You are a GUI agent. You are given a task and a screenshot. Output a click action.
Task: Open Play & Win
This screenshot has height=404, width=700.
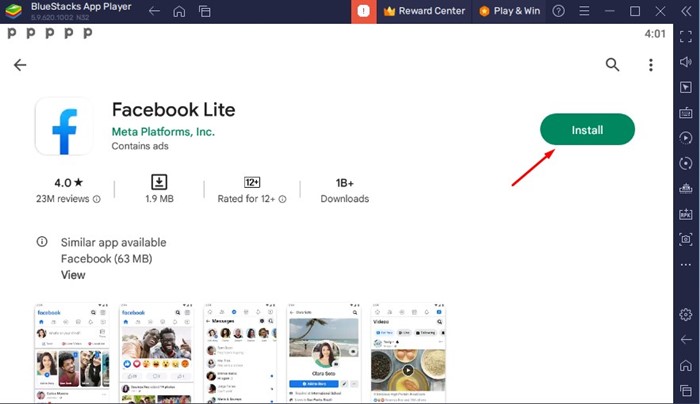click(509, 11)
